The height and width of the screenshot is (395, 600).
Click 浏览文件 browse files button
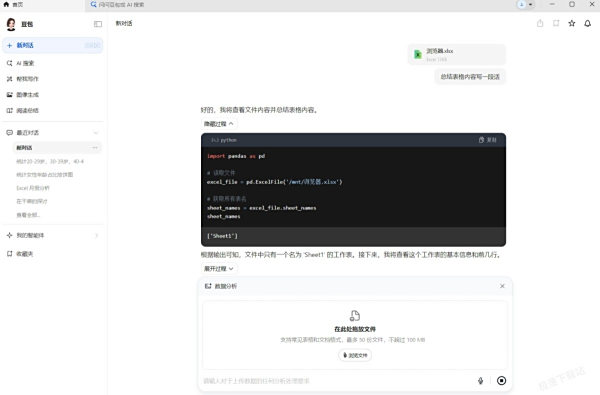pyautogui.click(x=355, y=355)
